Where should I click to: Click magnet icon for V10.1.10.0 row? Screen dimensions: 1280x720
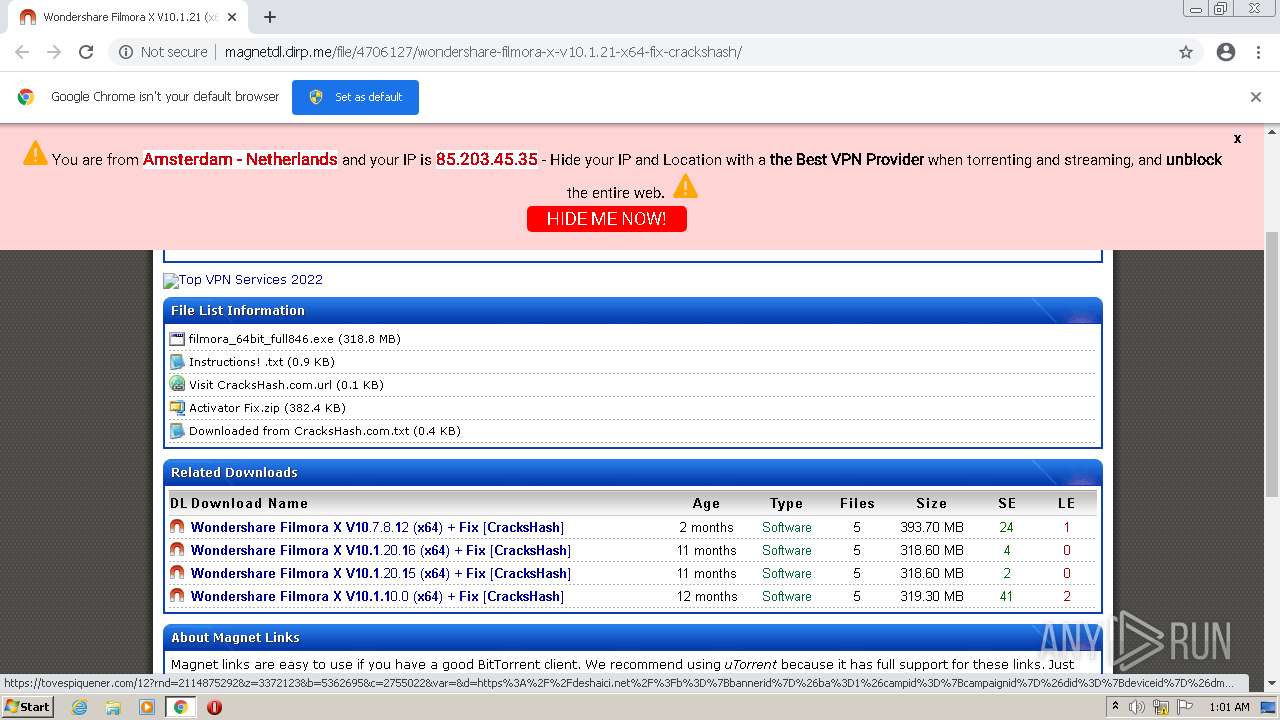point(177,595)
